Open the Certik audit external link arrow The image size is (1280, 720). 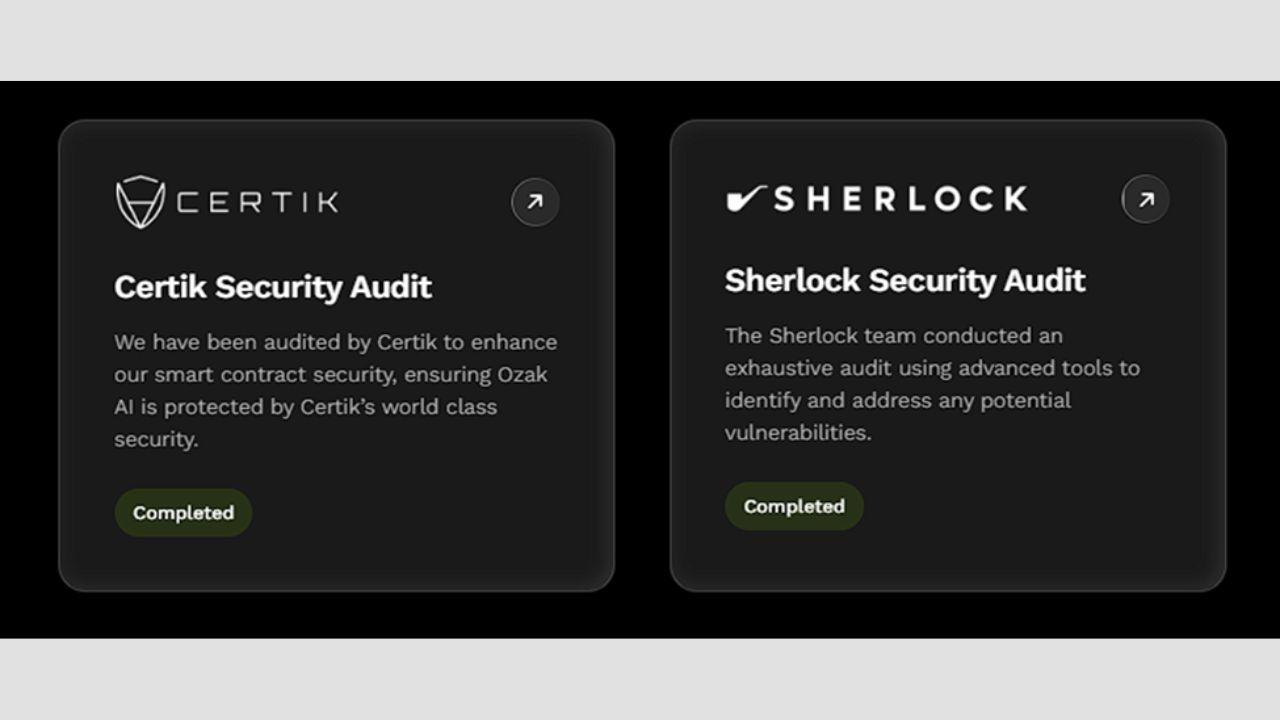pyautogui.click(x=535, y=202)
